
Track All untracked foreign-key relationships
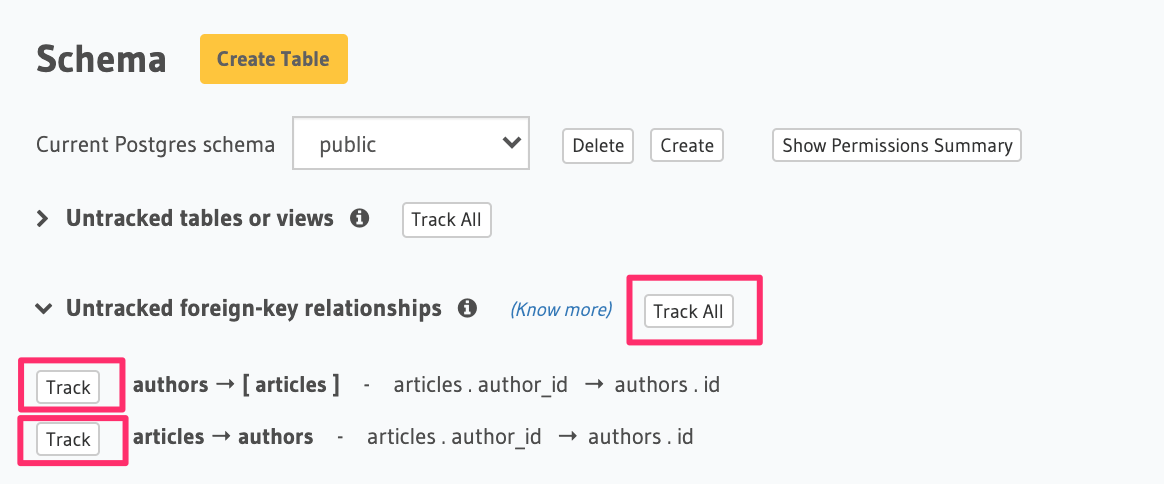688,311
